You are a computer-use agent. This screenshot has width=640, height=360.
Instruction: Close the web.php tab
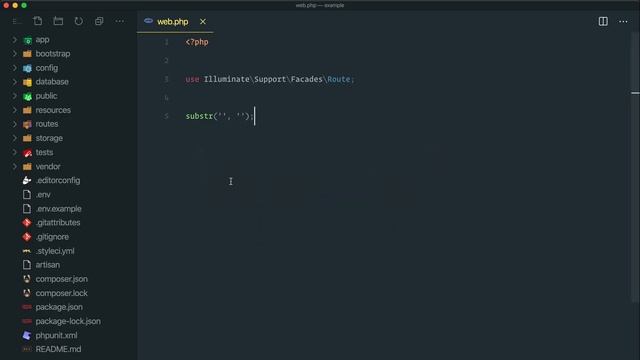[x=203, y=22]
